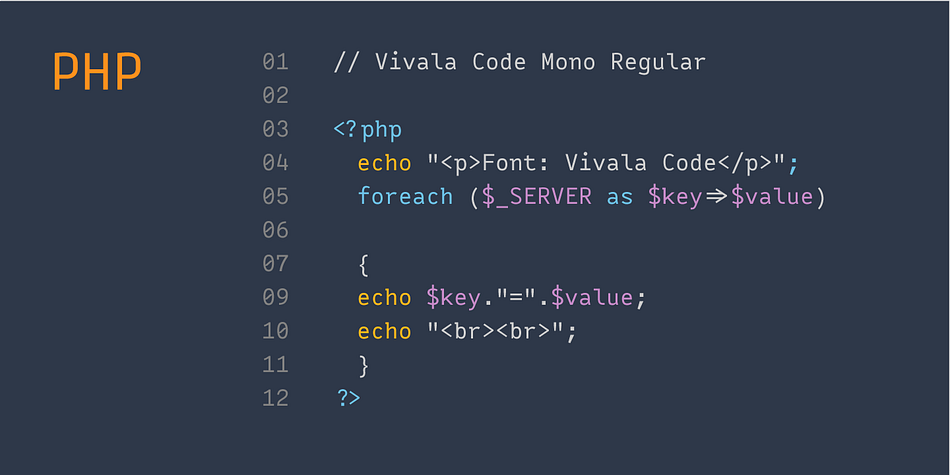Click line number 05
Screen dimensions: 950x475
coord(276,196)
